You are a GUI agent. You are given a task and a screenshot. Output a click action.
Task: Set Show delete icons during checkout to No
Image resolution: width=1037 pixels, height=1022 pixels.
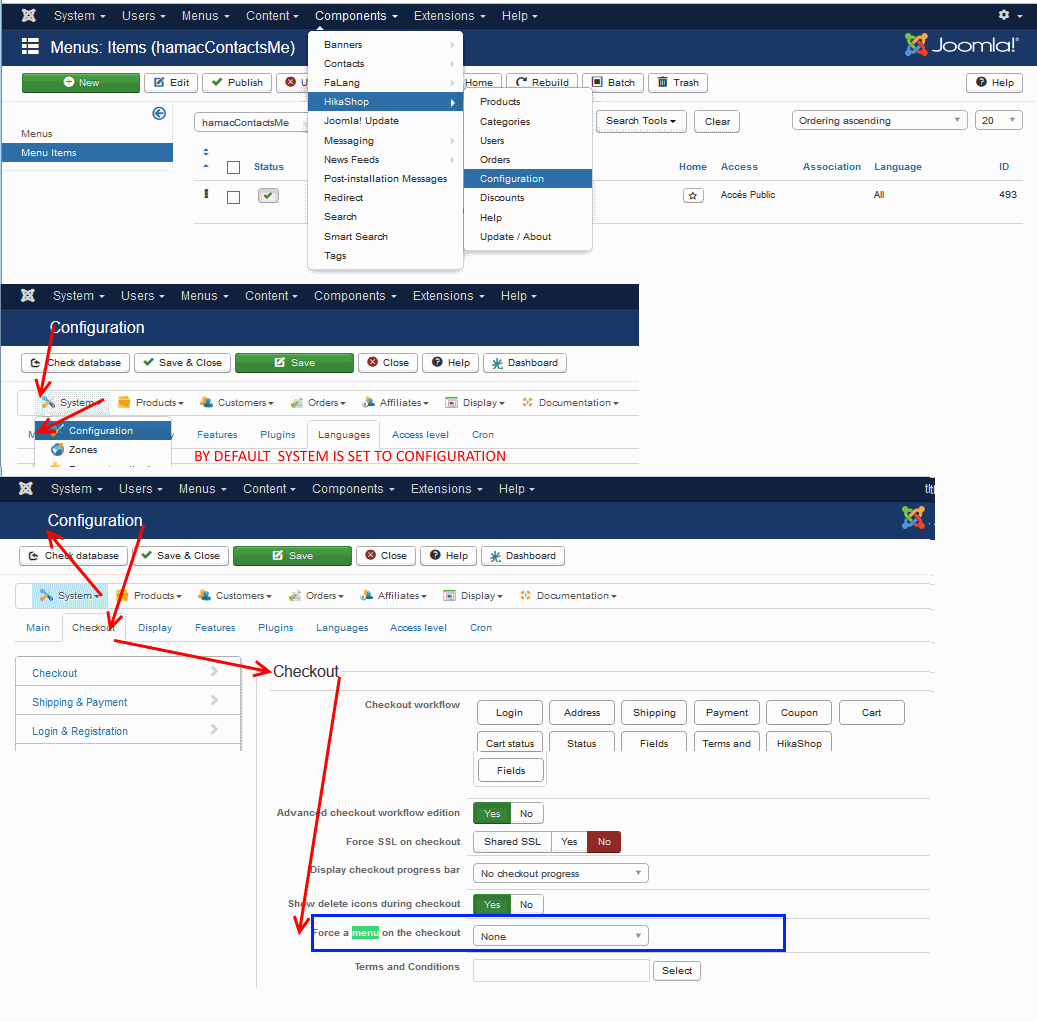click(x=526, y=904)
